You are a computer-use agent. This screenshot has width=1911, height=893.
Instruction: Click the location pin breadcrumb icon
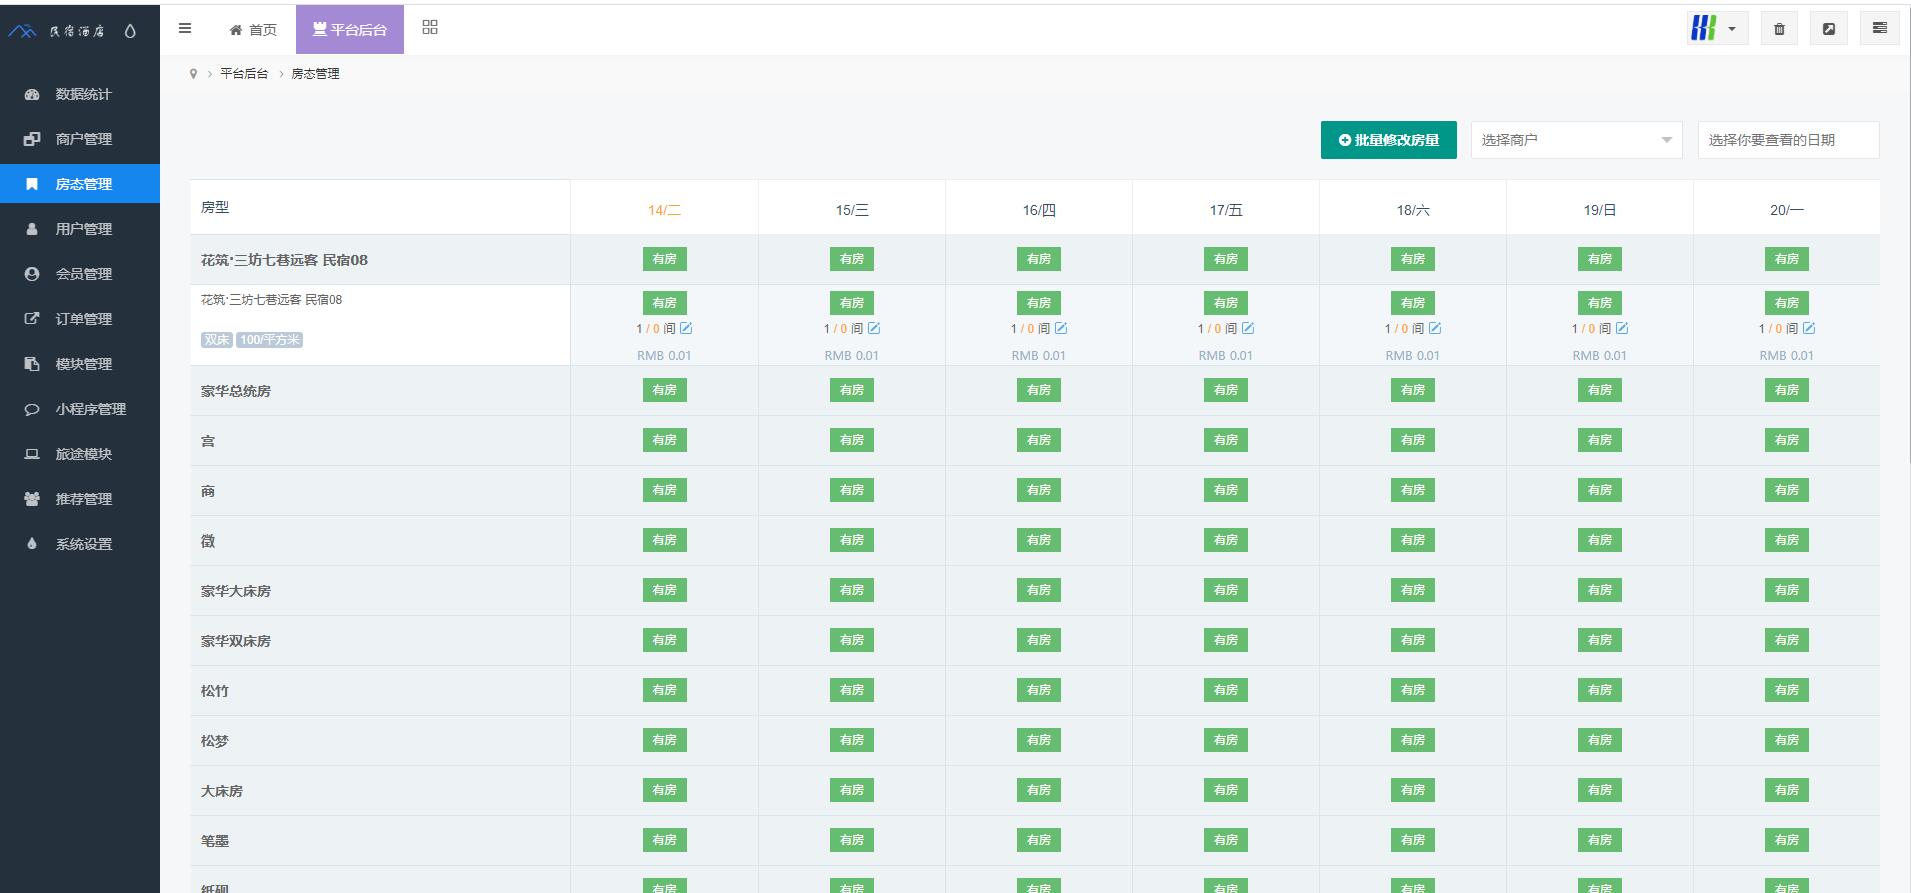193,74
